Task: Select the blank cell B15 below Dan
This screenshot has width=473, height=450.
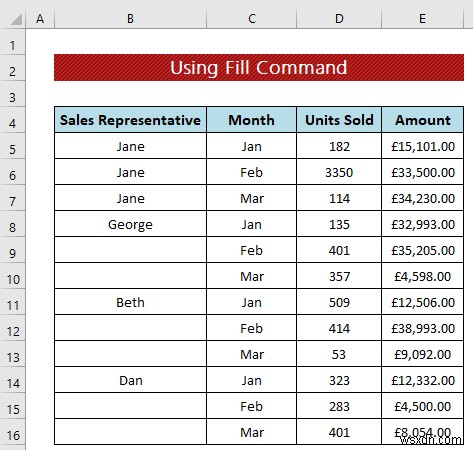Action: coord(130,406)
